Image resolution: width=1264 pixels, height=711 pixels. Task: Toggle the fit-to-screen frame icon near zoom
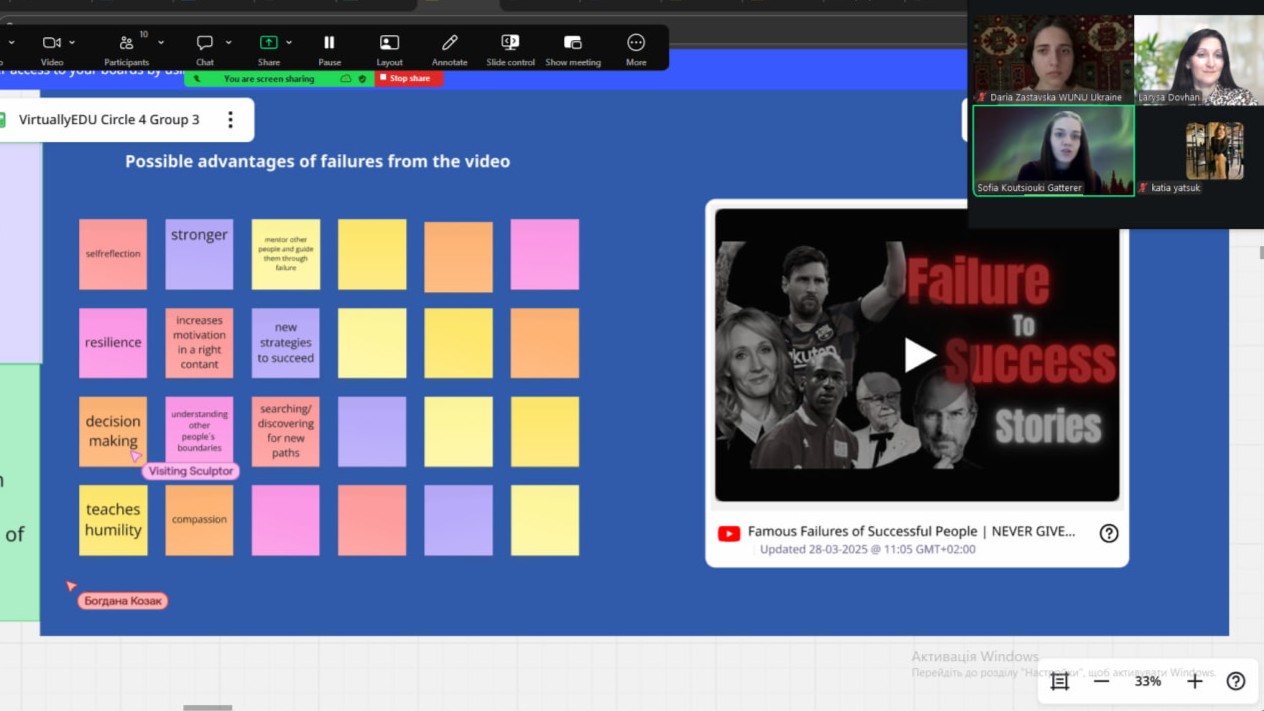pos(1060,681)
